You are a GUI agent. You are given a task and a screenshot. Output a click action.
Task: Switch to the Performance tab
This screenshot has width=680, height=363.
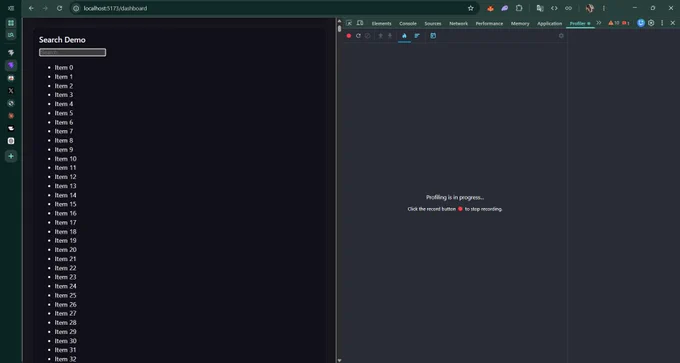489,23
